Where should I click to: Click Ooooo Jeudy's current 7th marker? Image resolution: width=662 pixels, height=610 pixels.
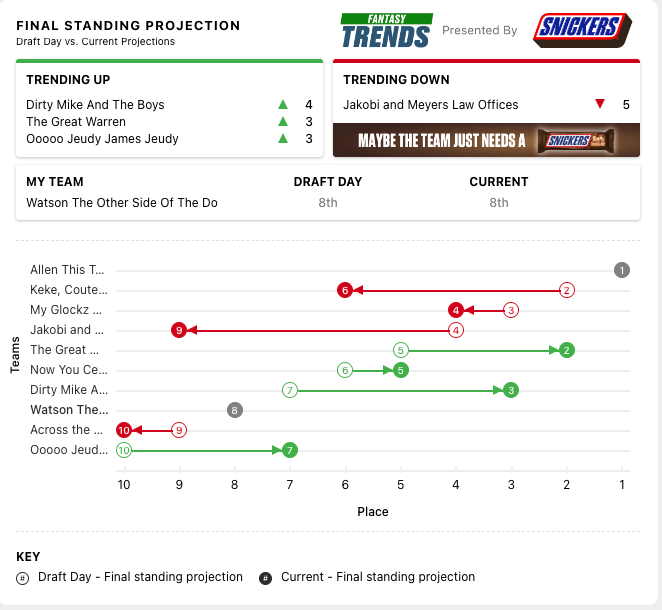[290, 450]
